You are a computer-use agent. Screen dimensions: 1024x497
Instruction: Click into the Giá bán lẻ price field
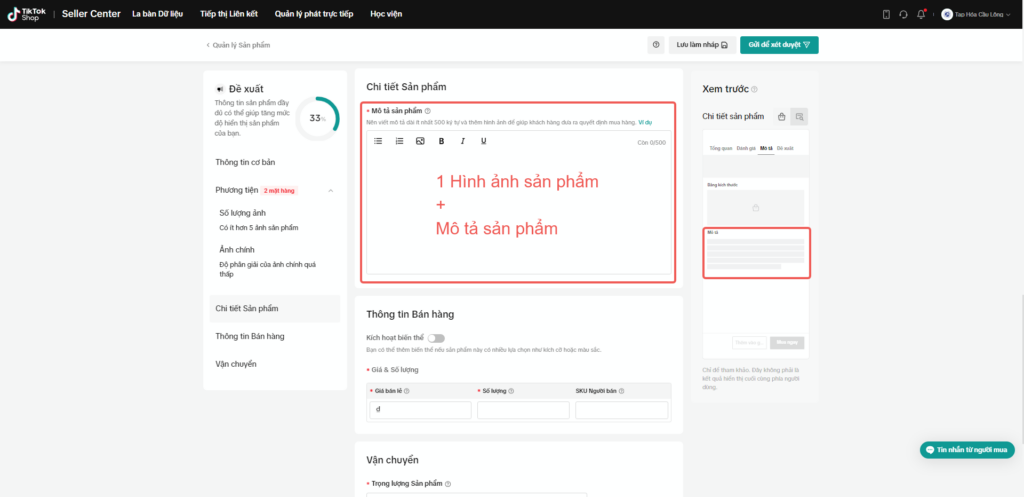click(x=420, y=410)
